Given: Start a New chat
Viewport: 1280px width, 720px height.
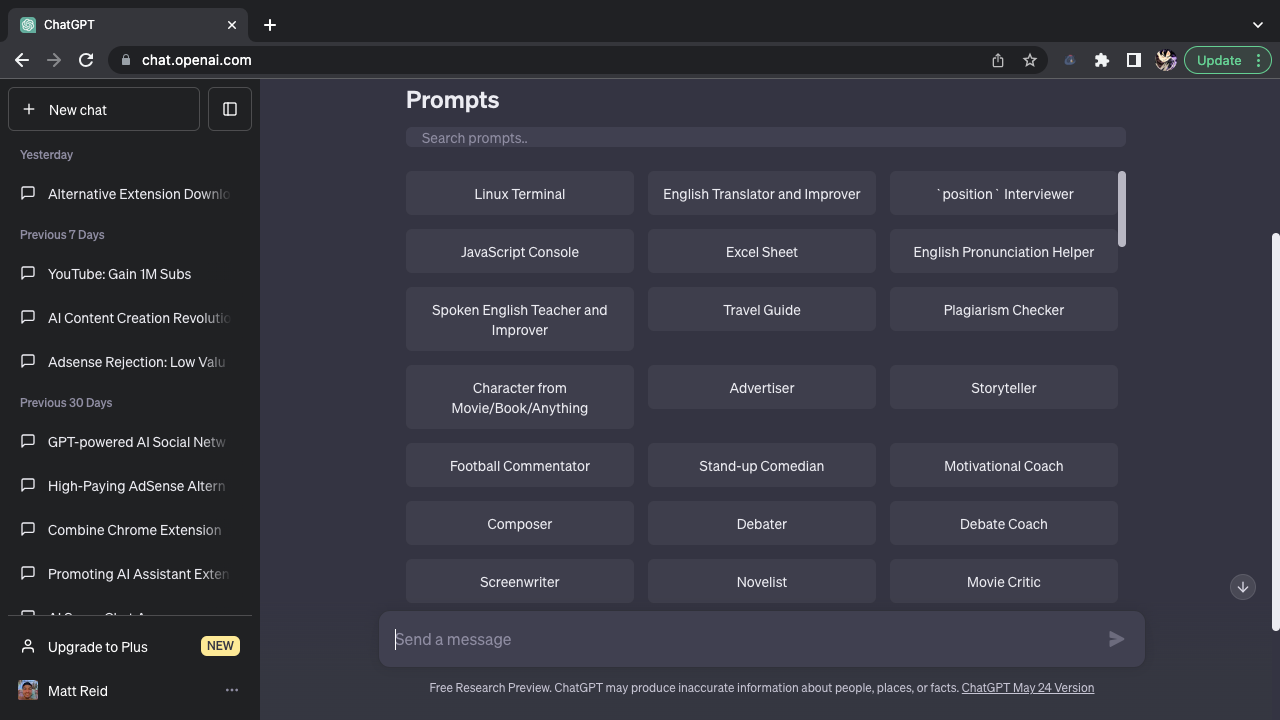Looking at the screenshot, I should pos(104,109).
